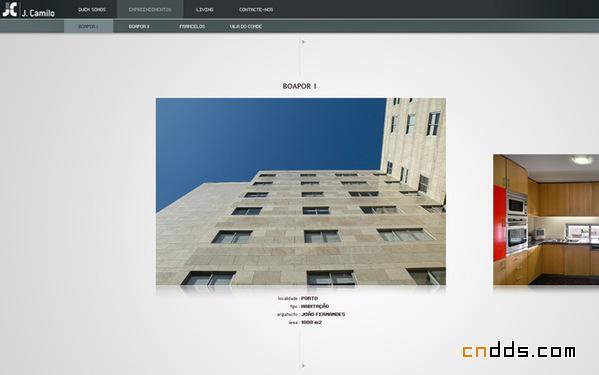599x375 pixels.
Task: Open the Empreendimentos menu item
Action: [150, 10]
